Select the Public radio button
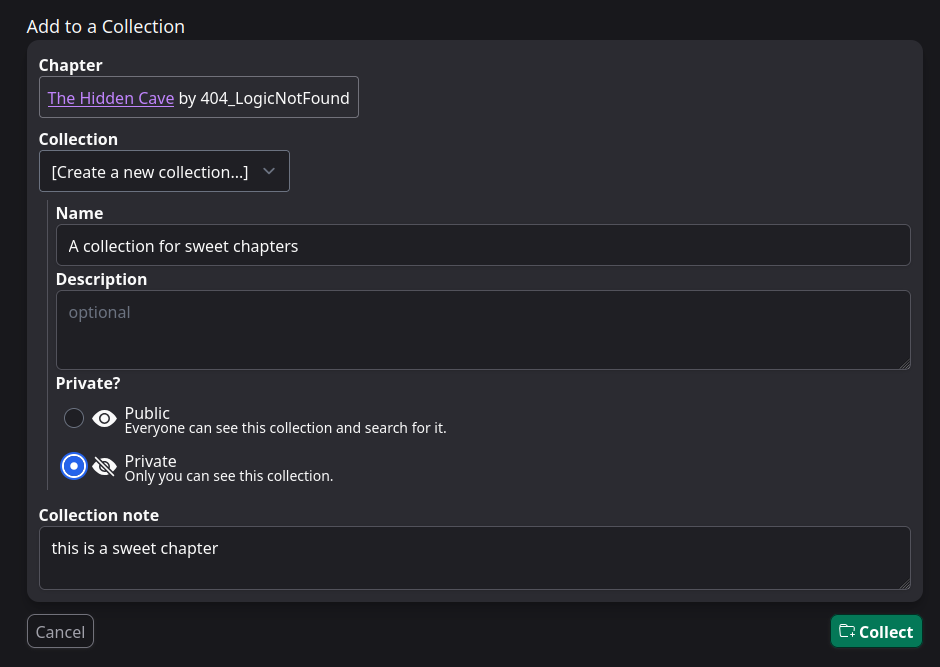This screenshot has height=667, width=940. 74,418
